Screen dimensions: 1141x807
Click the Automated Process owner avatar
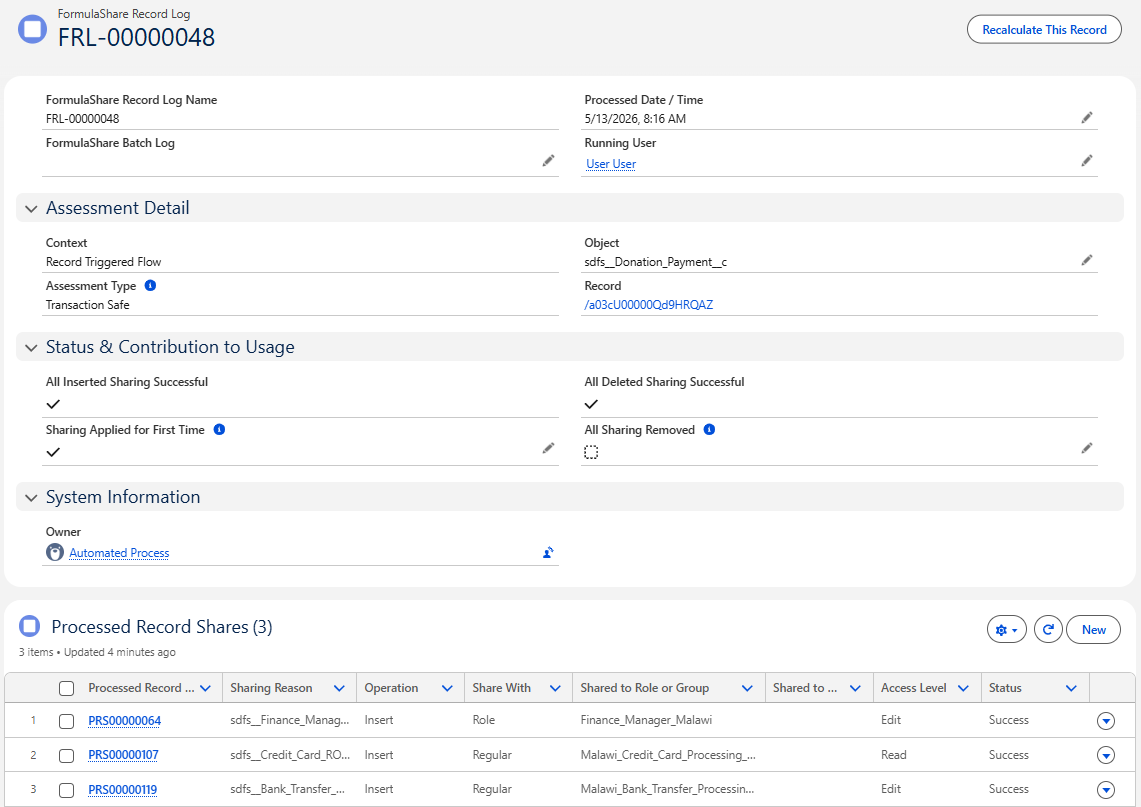(55, 552)
